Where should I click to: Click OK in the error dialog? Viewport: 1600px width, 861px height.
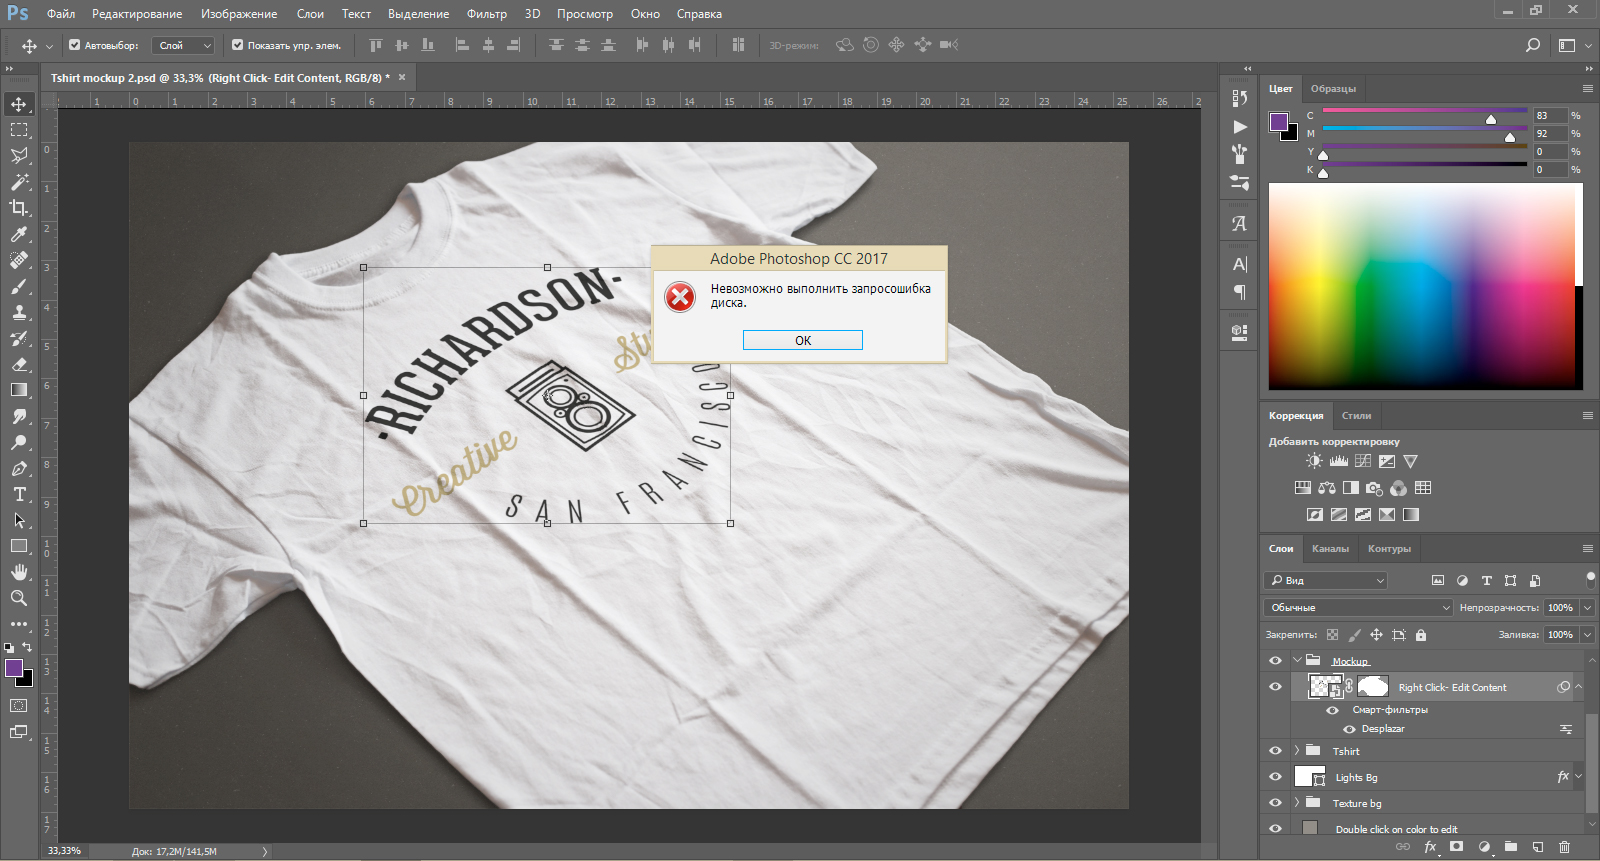point(803,341)
